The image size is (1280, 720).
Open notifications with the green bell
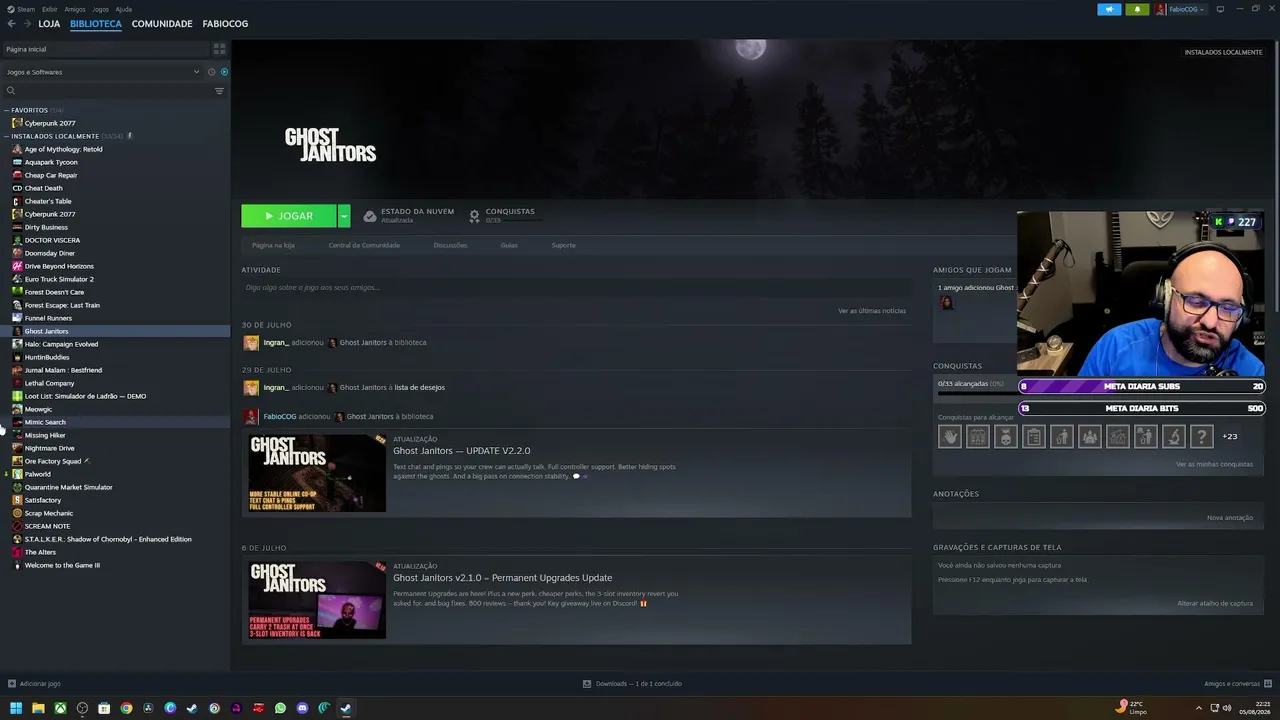pos(1137,9)
